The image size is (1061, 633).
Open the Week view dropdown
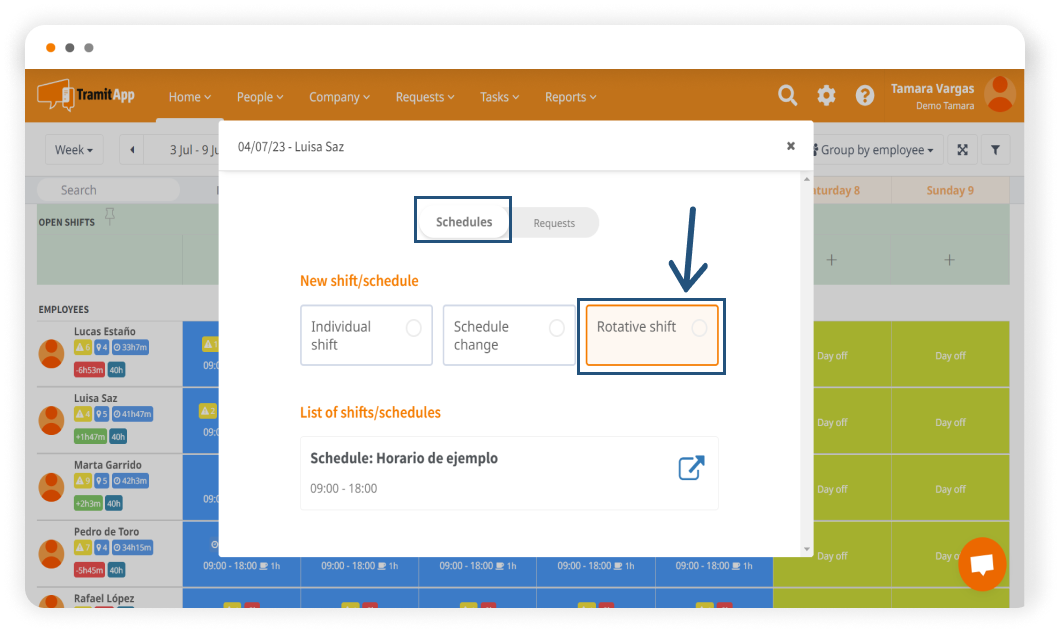[73, 149]
